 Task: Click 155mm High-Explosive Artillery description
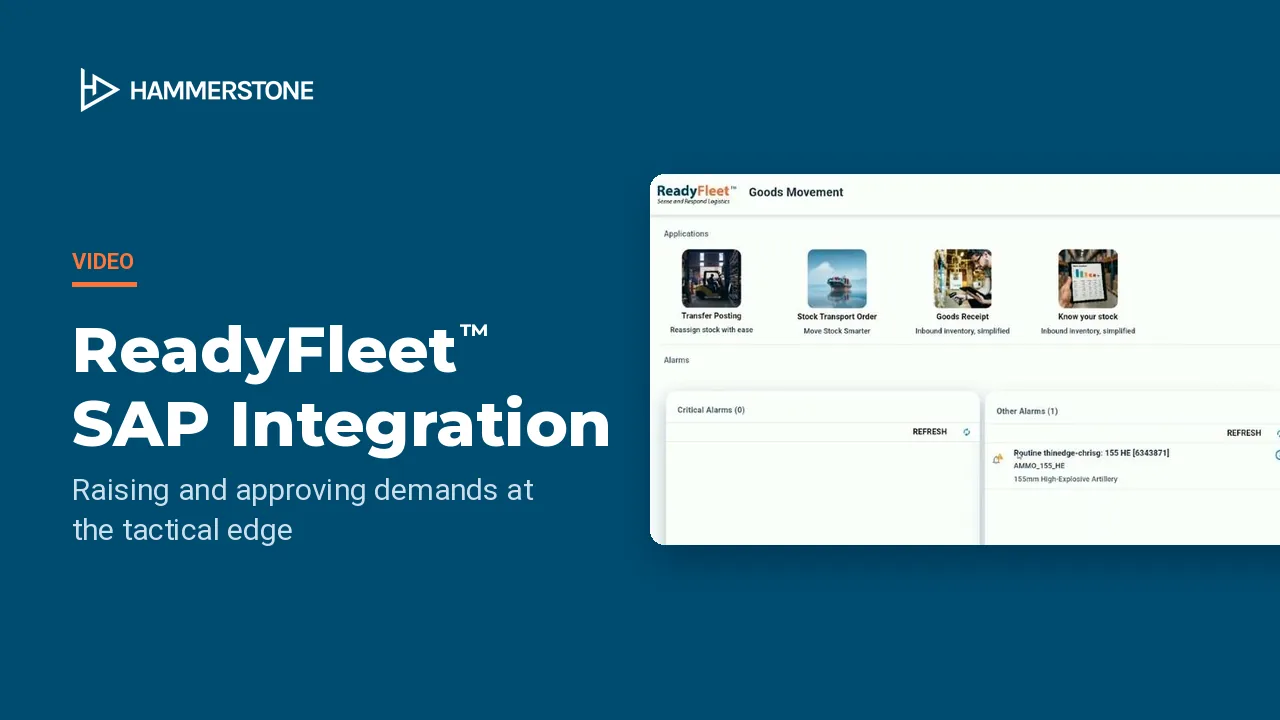[x=1065, y=479]
